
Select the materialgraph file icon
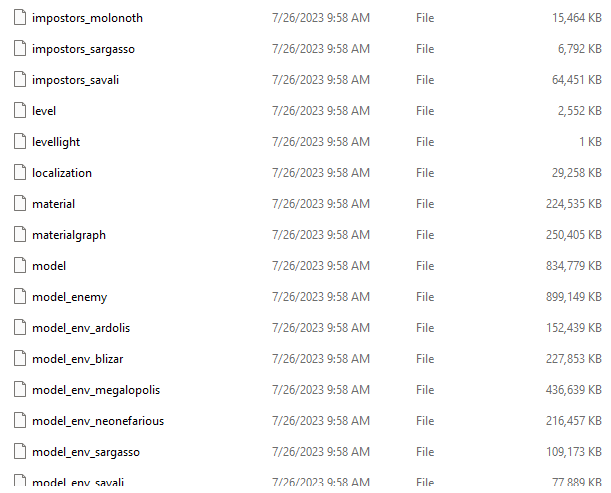20,235
